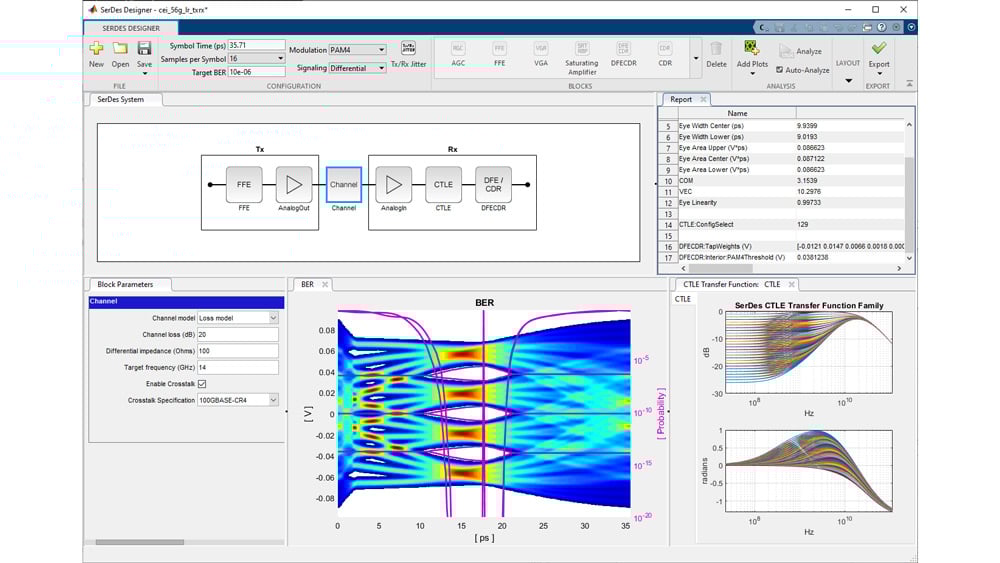Open the Modulation PAM4 dropdown
The height and width of the screenshot is (563, 1000).
pyautogui.click(x=381, y=50)
